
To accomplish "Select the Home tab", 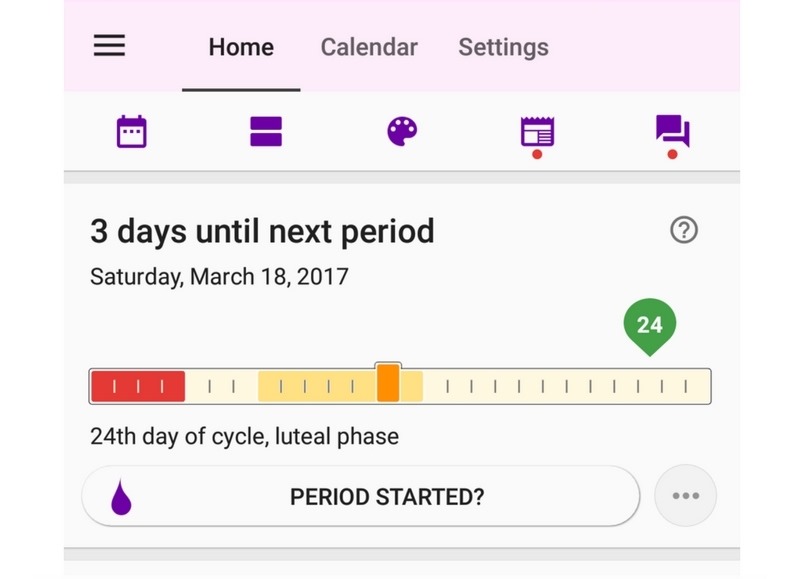I will [x=241, y=47].
